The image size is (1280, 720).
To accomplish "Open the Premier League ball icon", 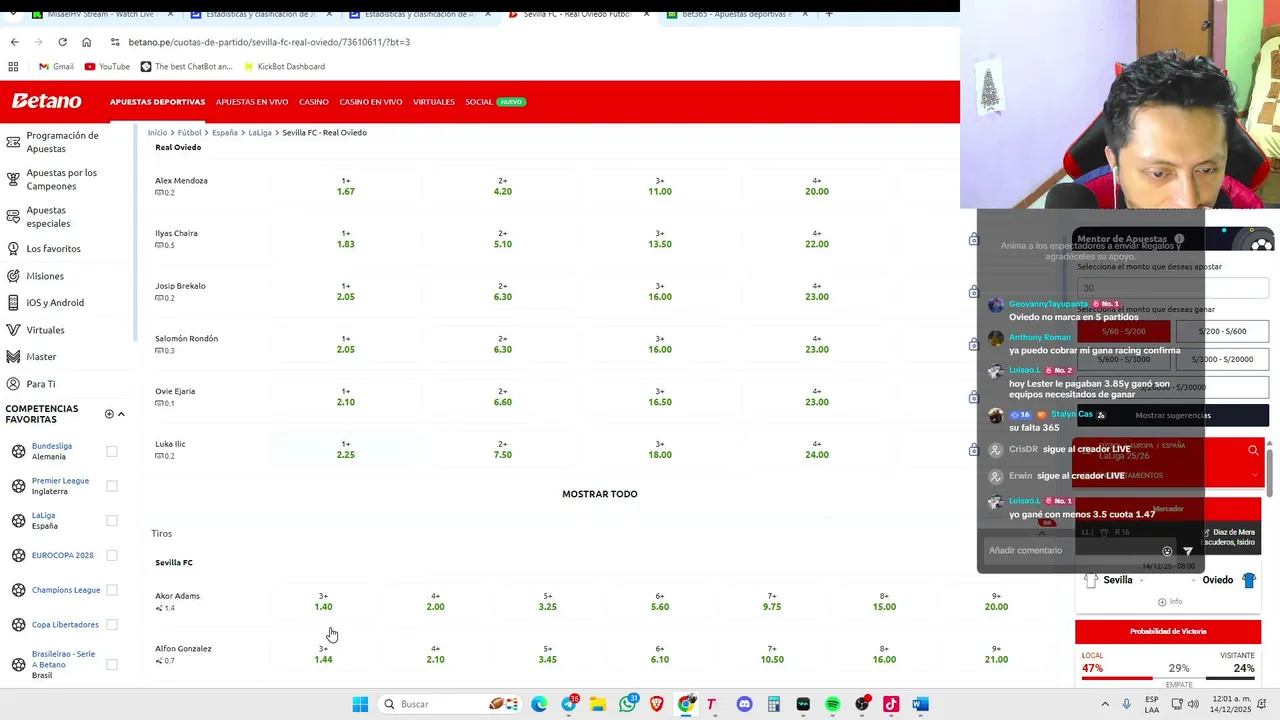I will click(18, 486).
